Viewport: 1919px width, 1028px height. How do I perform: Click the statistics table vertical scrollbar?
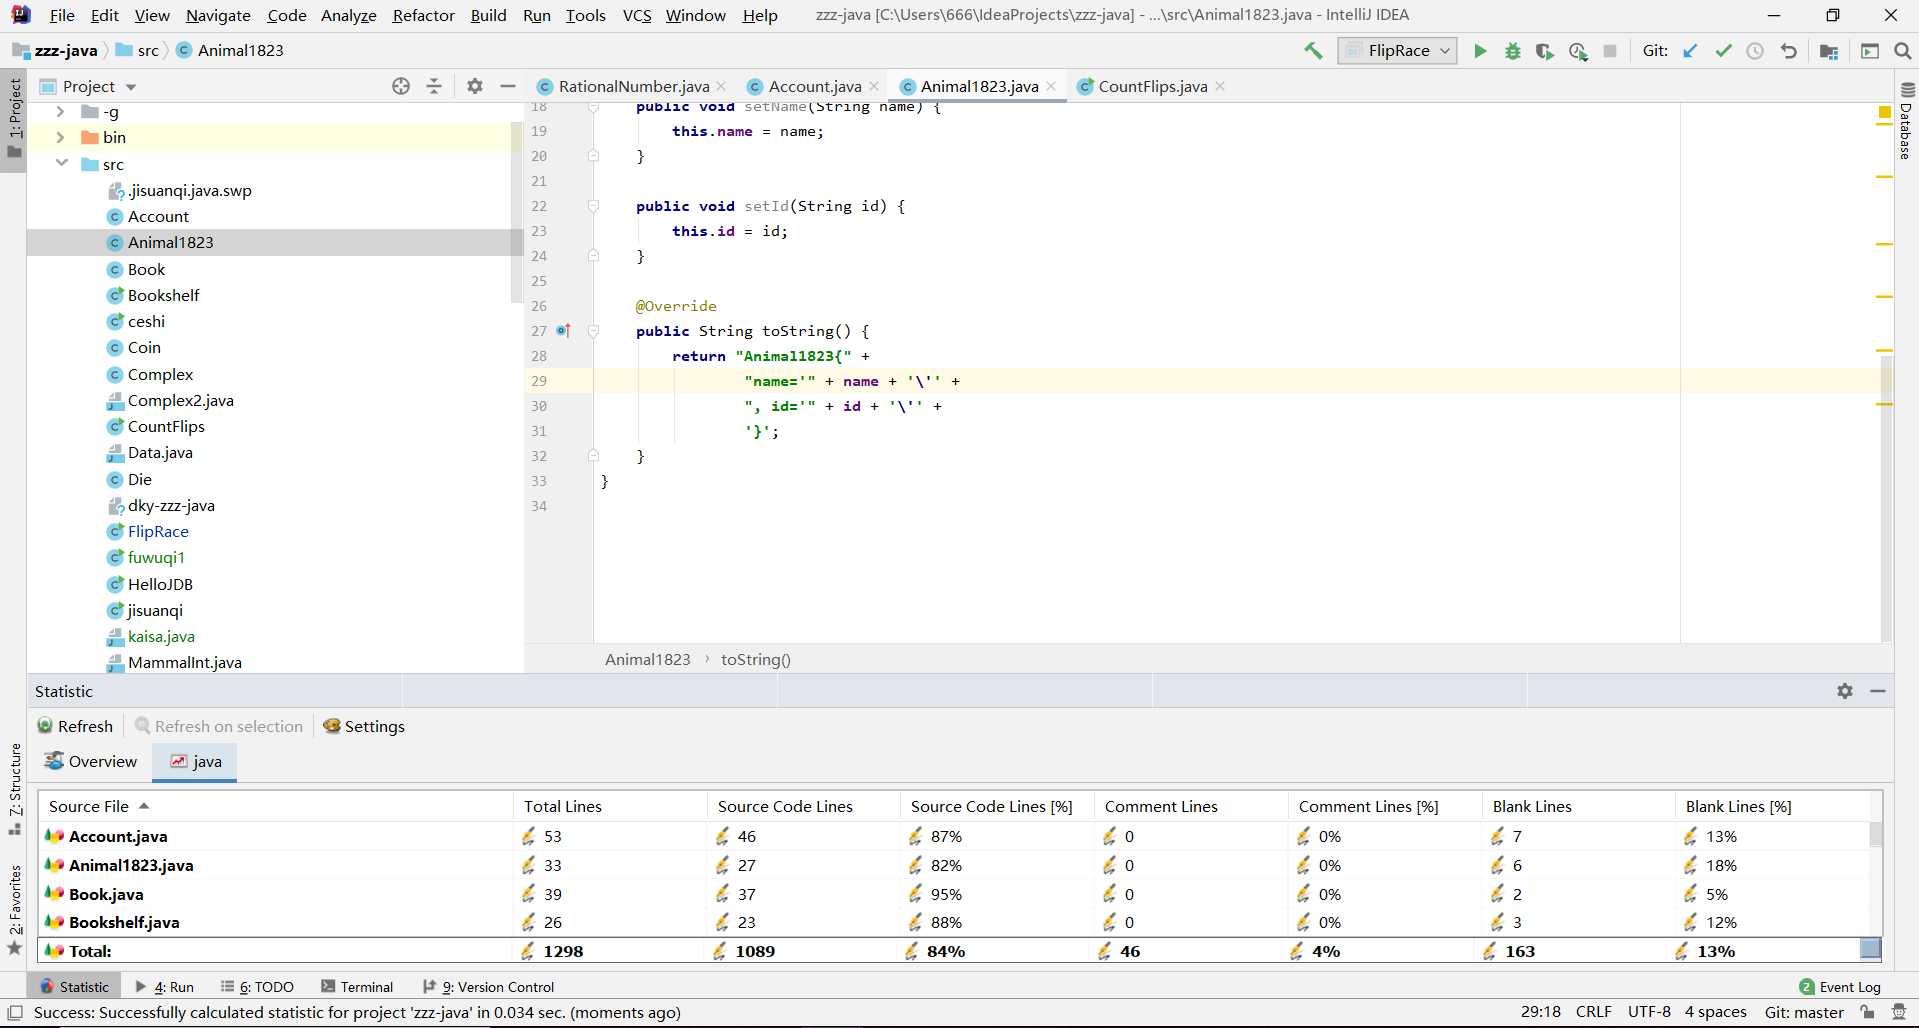(1875, 833)
